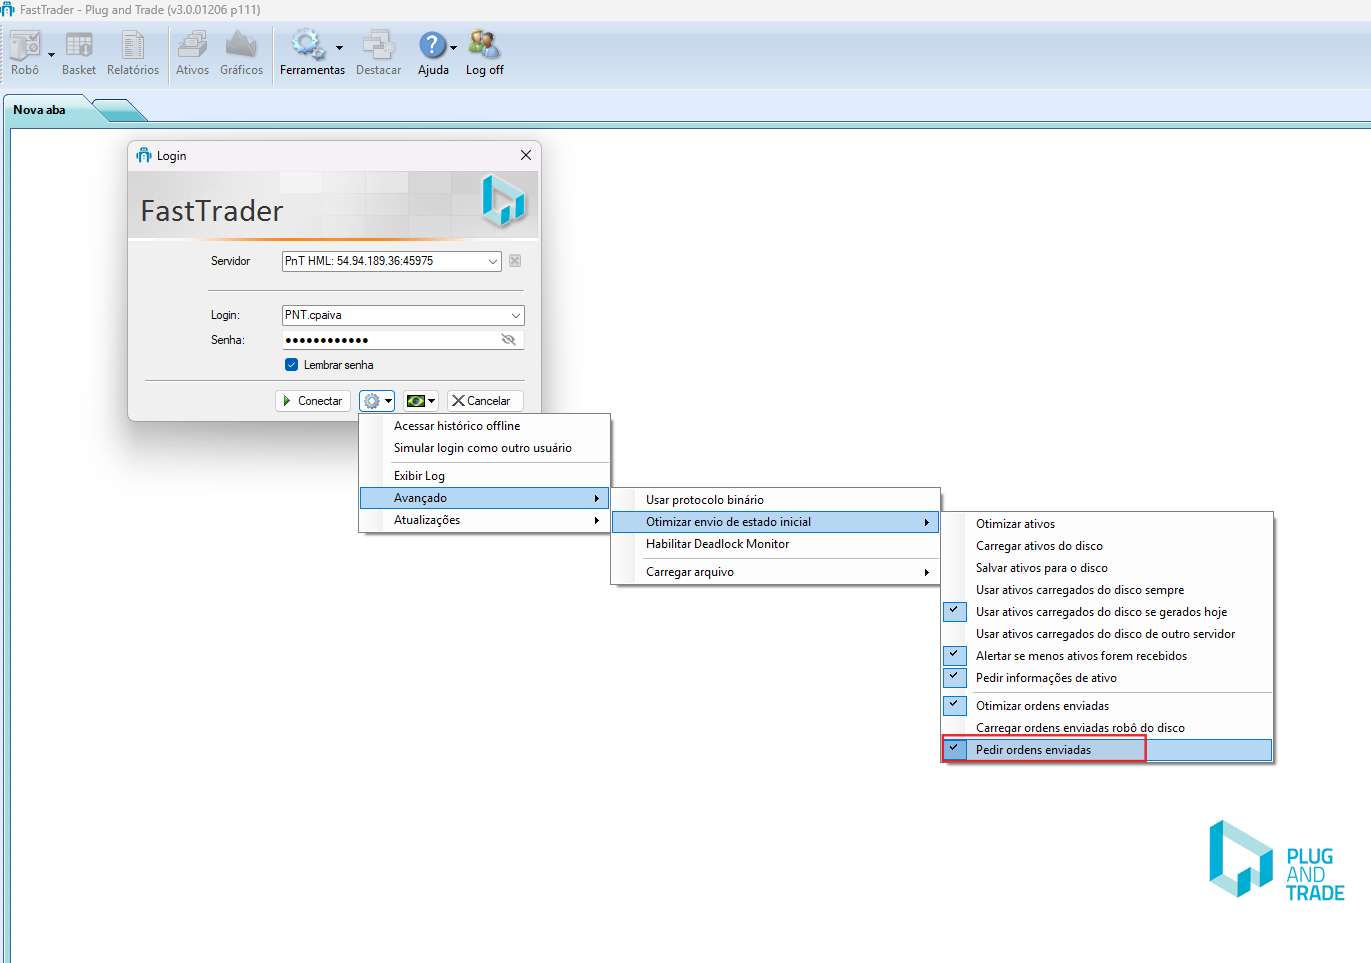Open the Brazil flag language dropdown
This screenshot has width=1371, height=963.
[x=420, y=401]
